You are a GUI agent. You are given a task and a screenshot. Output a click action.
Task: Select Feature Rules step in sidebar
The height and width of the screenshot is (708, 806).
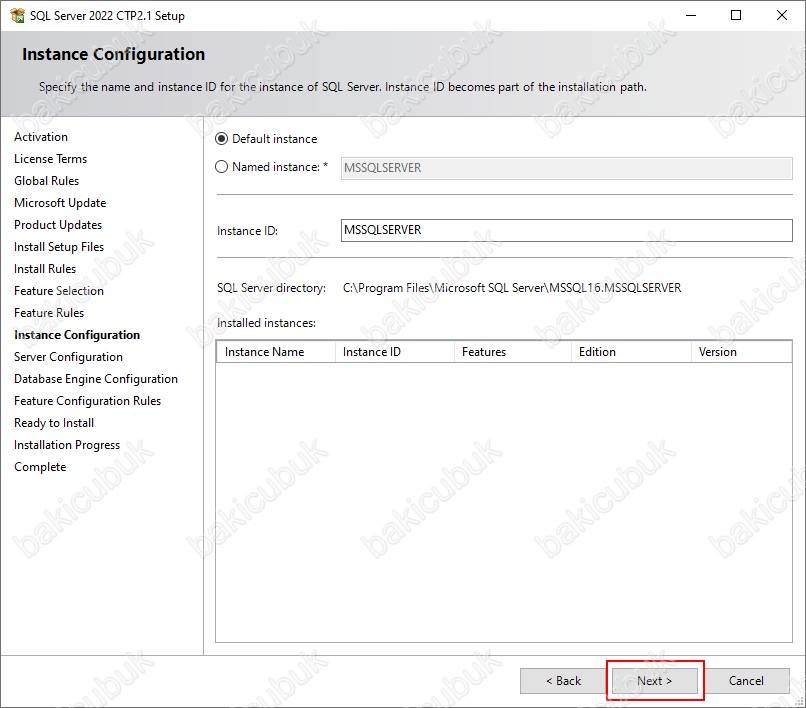tap(49, 313)
